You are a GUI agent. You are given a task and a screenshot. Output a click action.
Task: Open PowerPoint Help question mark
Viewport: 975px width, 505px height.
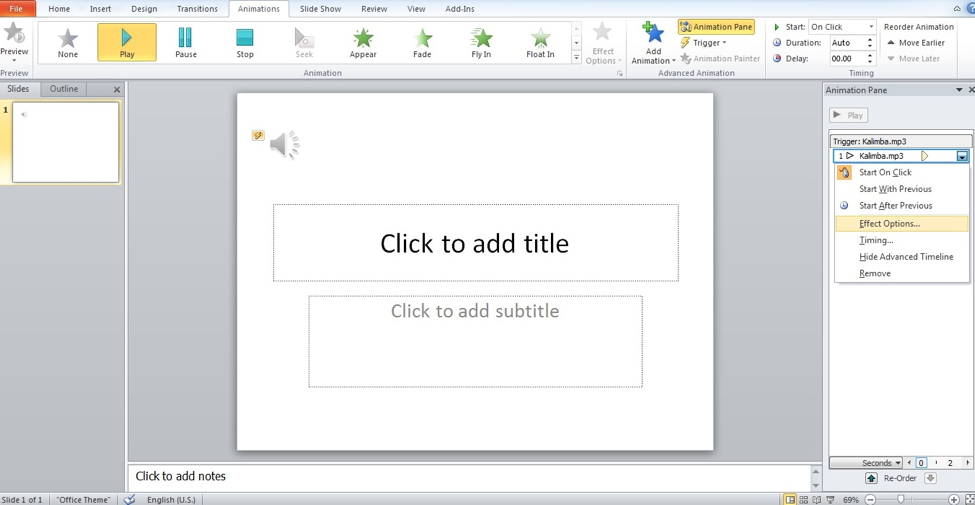[970, 9]
